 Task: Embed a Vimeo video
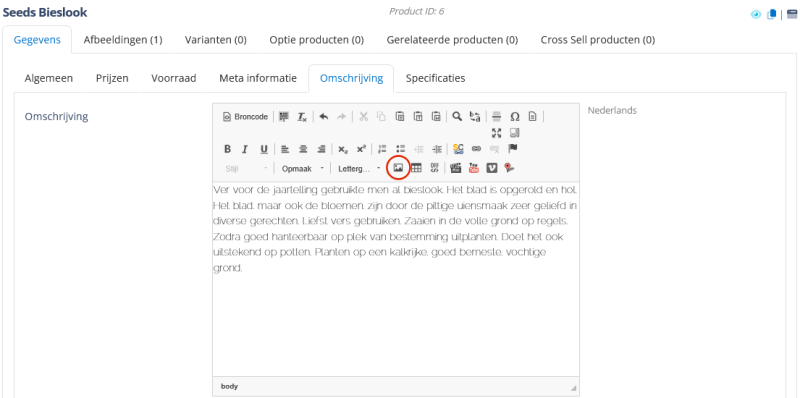[x=491, y=168]
